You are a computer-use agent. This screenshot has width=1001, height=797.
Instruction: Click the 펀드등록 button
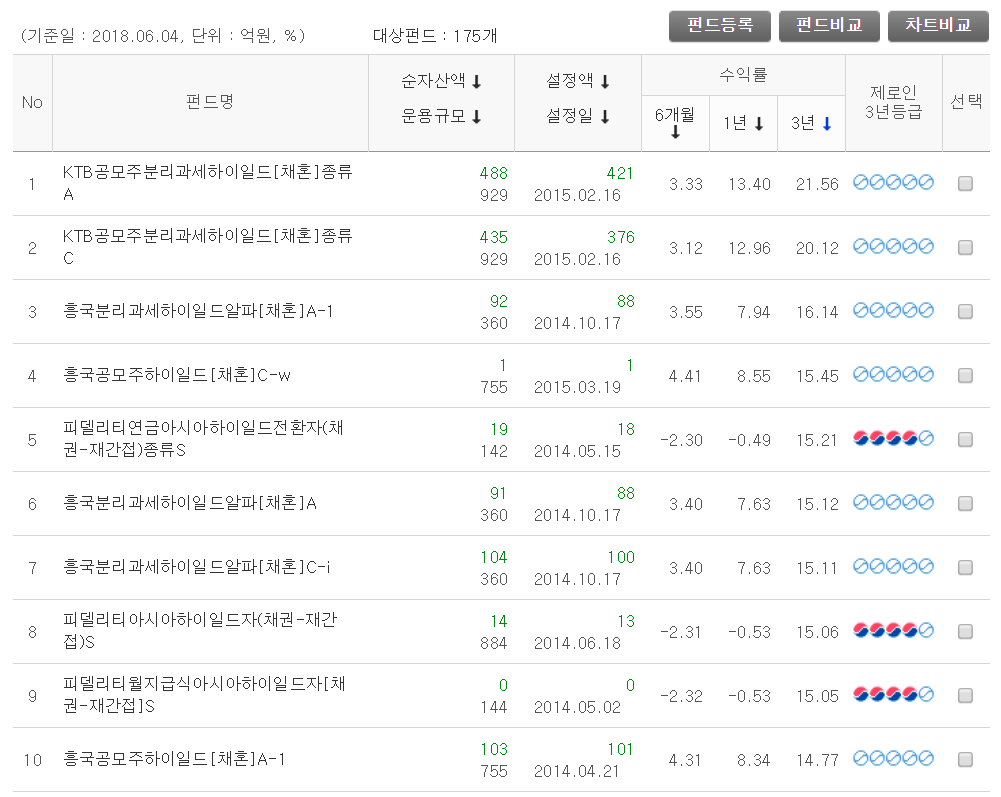[719, 26]
